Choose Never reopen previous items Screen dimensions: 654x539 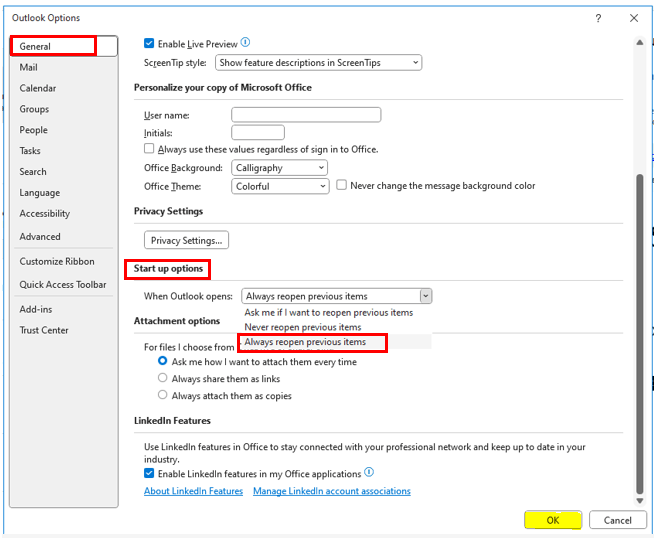(x=303, y=327)
